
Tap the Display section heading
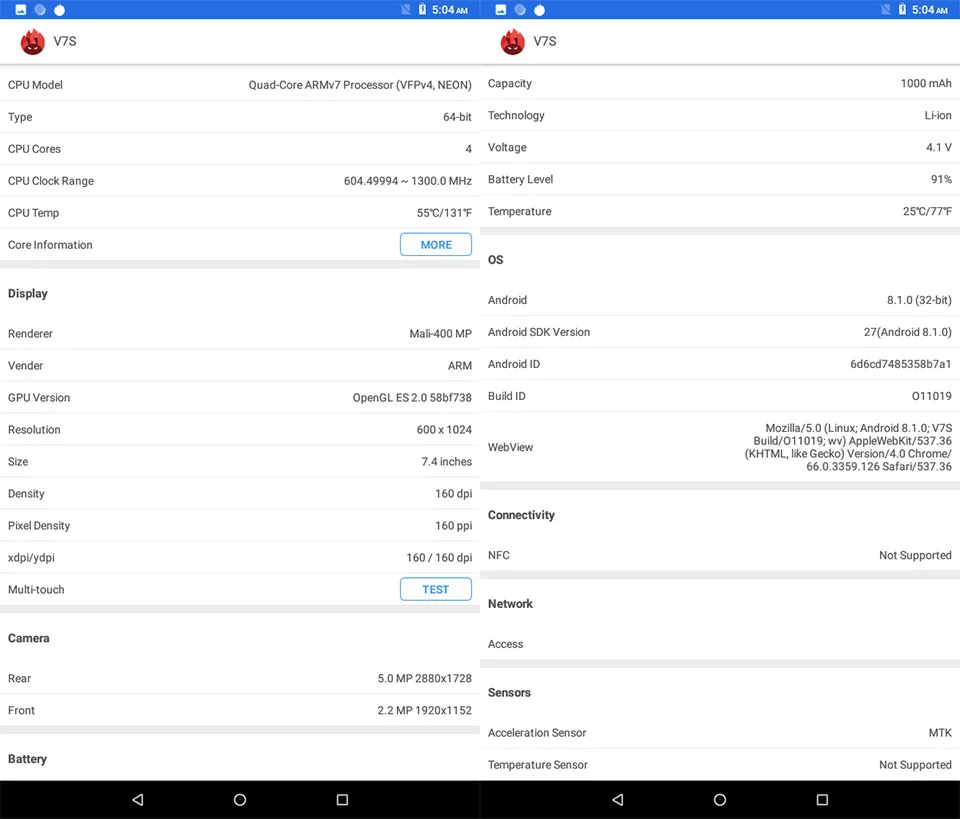click(28, 293)
